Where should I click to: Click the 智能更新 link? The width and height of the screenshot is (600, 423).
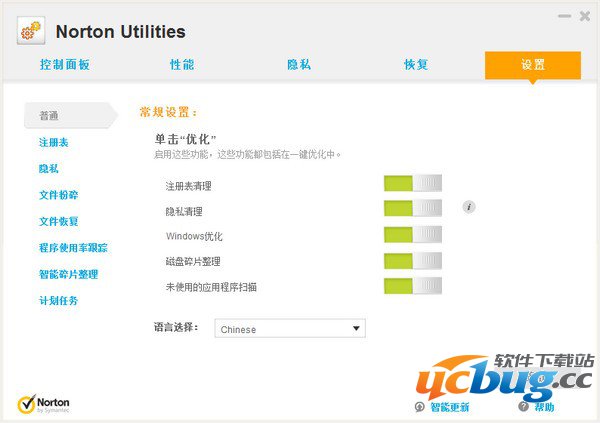tap(450, 407)
